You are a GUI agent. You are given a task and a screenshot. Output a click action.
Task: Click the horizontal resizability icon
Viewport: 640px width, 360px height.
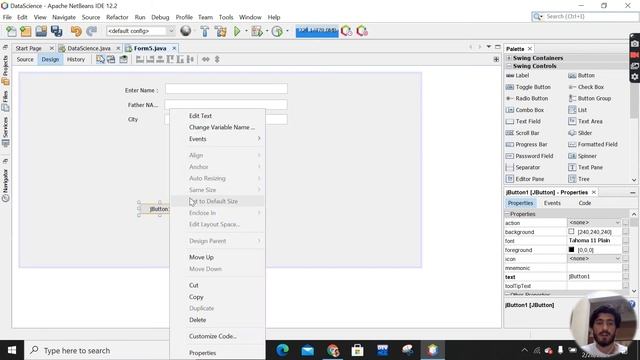(x=206, y=60)
